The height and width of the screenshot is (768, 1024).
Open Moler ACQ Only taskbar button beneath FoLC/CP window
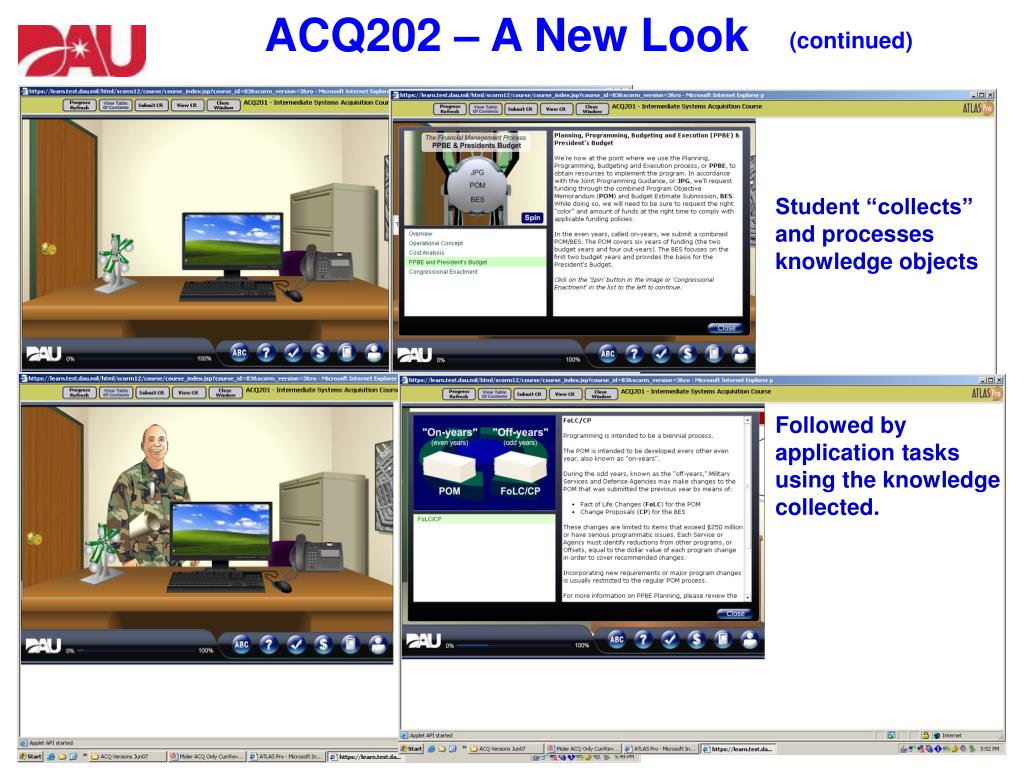583,748
